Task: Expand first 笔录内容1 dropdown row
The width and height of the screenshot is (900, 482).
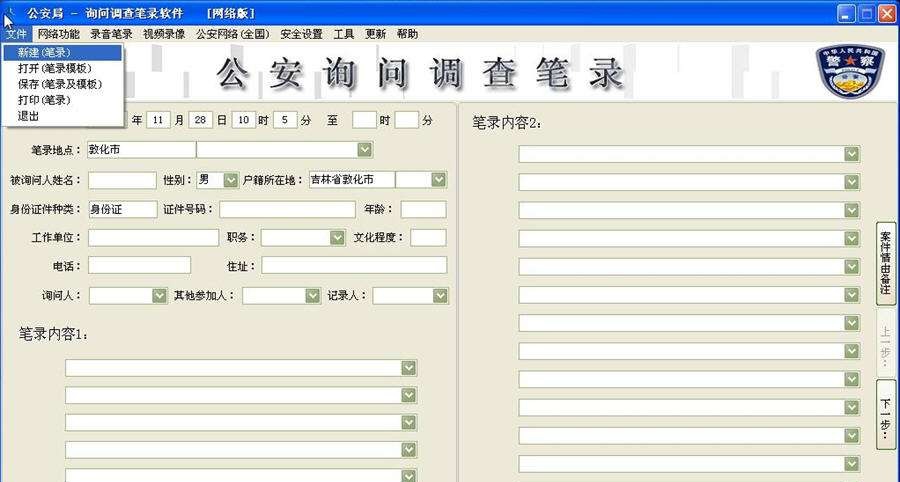Action: pyautogui.click(x=409, y=368)
